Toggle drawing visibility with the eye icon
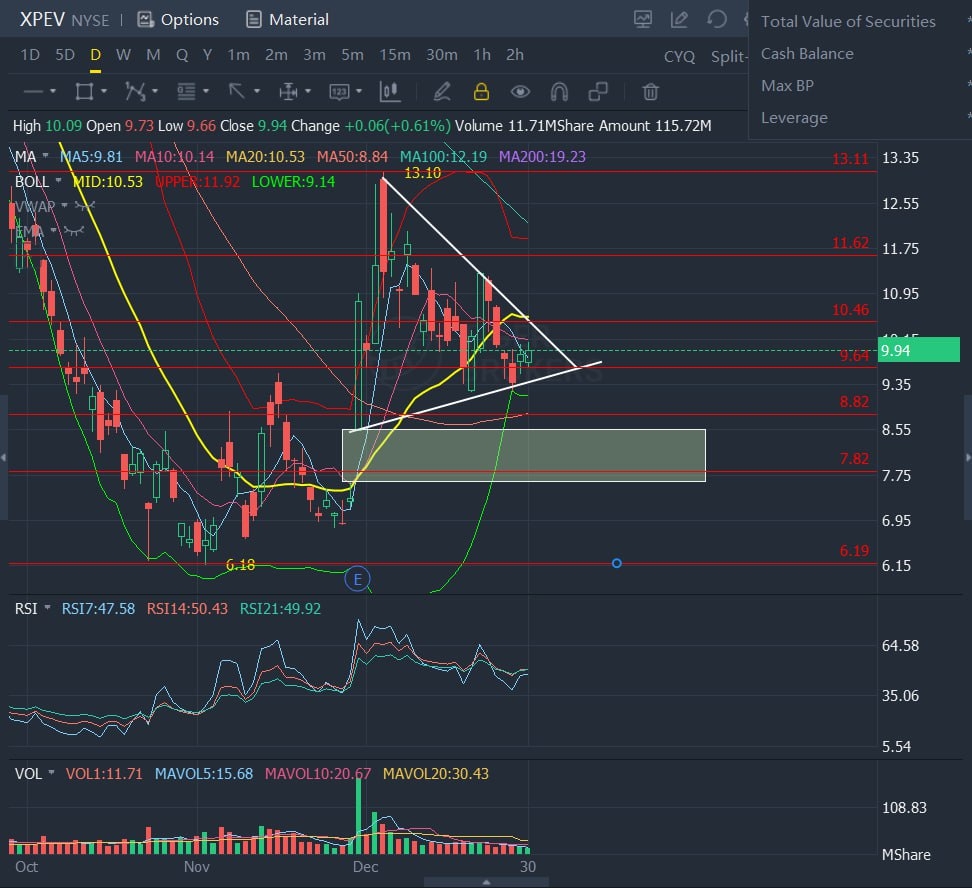Image resolution: width=972 pixels, height=888 pixels. click(x=520, y=92)
